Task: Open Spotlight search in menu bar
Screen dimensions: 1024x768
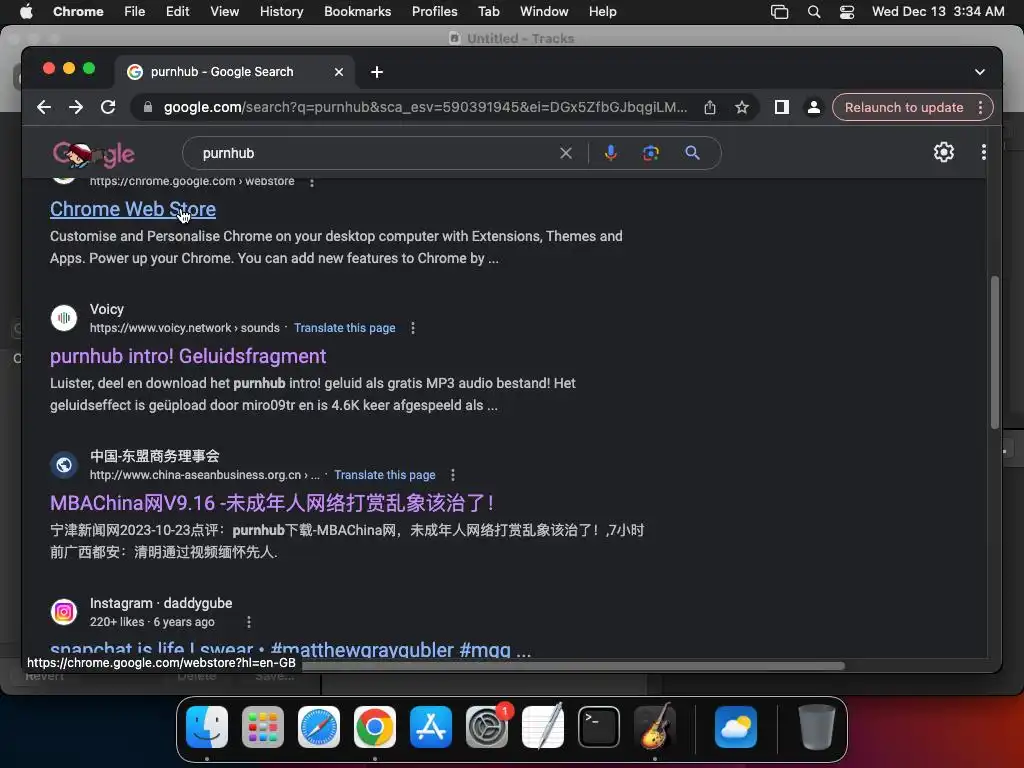Action: tap(814, 12)
